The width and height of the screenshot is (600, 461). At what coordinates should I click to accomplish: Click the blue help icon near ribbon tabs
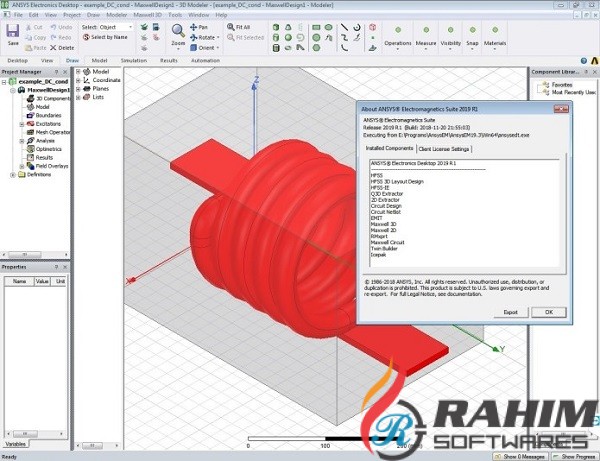584,60
